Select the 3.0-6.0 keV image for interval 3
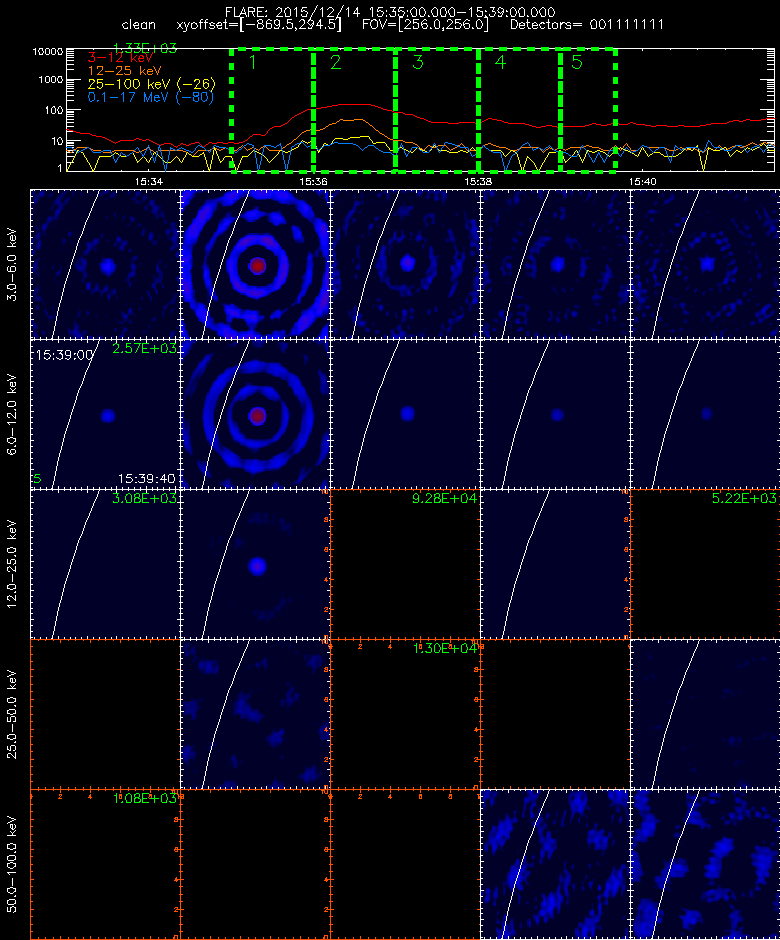 tap(405, 264)
